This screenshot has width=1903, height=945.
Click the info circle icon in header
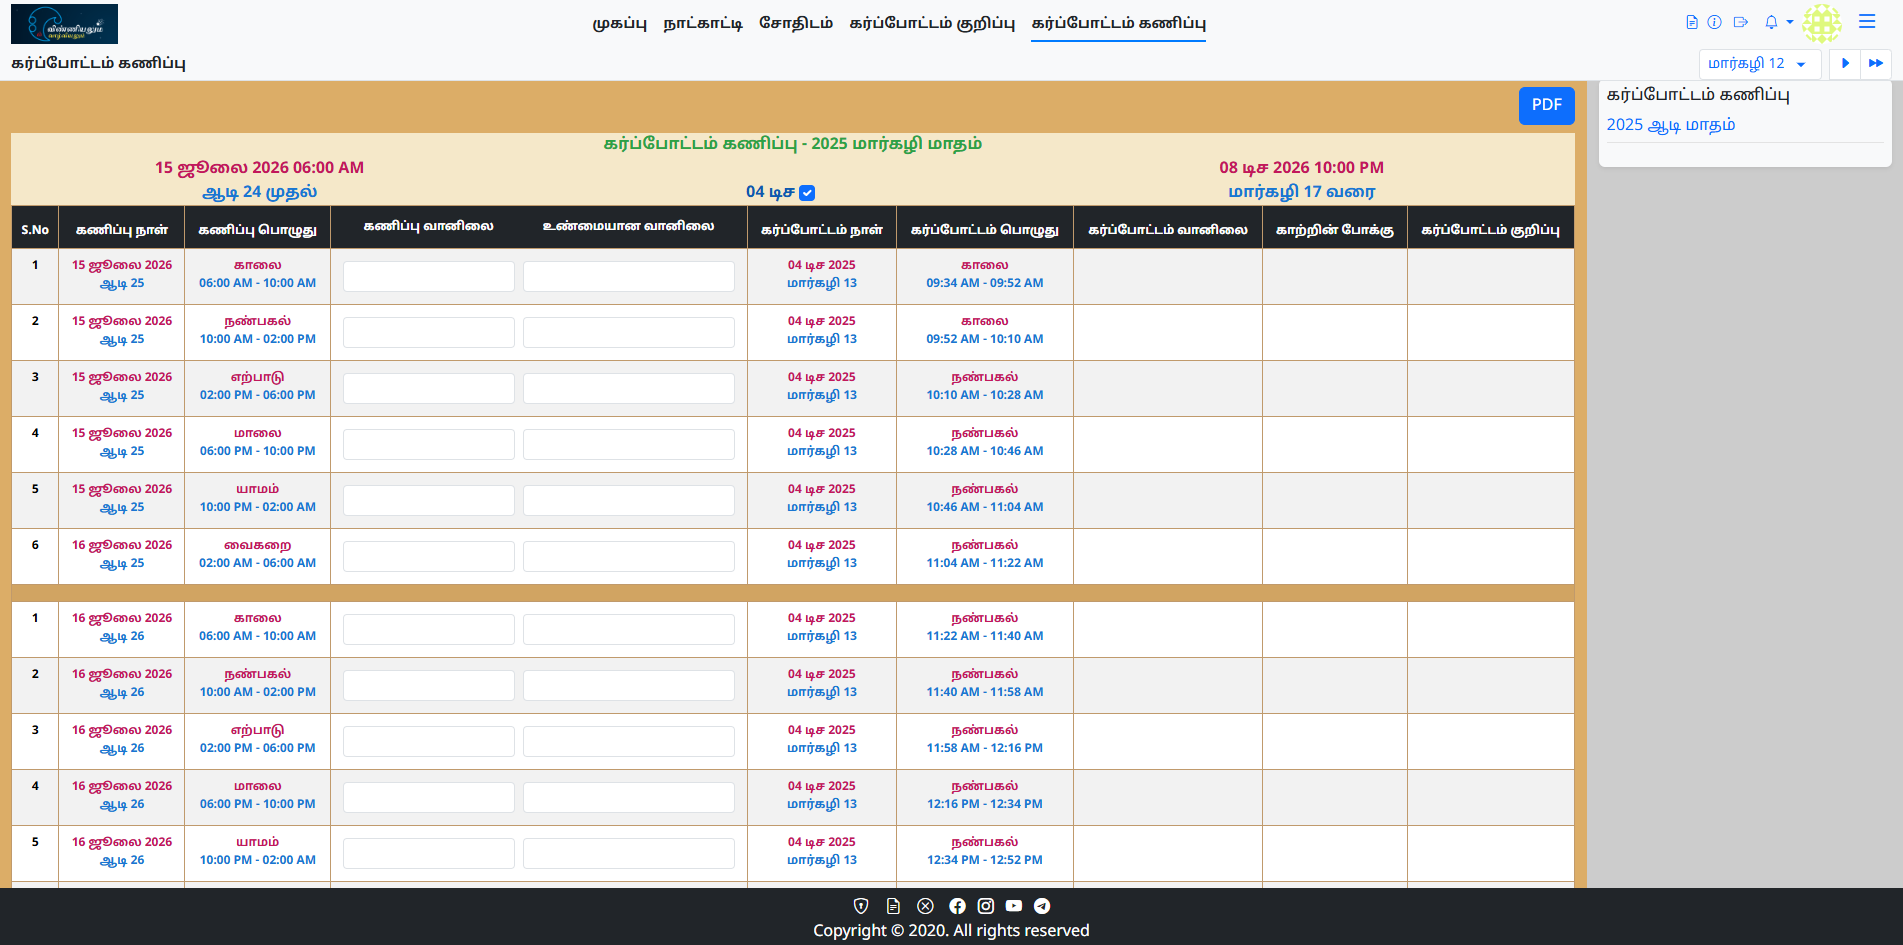click(x=1715, y=21)
